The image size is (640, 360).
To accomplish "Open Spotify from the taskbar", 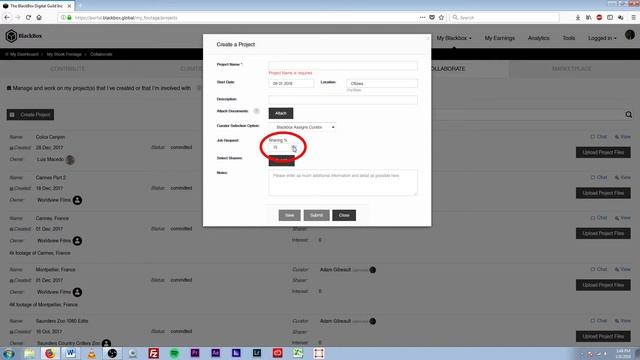I will (x=174, y=353).
